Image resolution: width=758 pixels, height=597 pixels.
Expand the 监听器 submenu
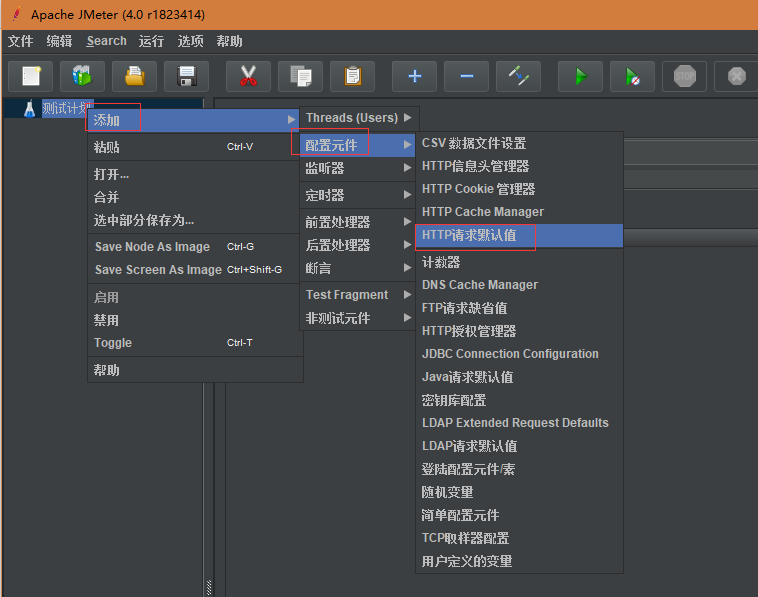[357, 168]
